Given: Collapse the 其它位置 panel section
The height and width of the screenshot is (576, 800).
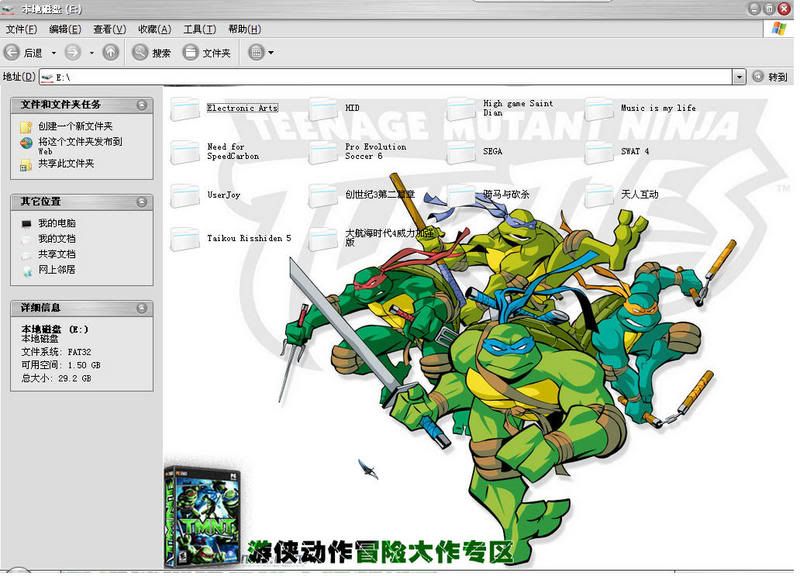Looking at the screenshot, I should (142, 202).
